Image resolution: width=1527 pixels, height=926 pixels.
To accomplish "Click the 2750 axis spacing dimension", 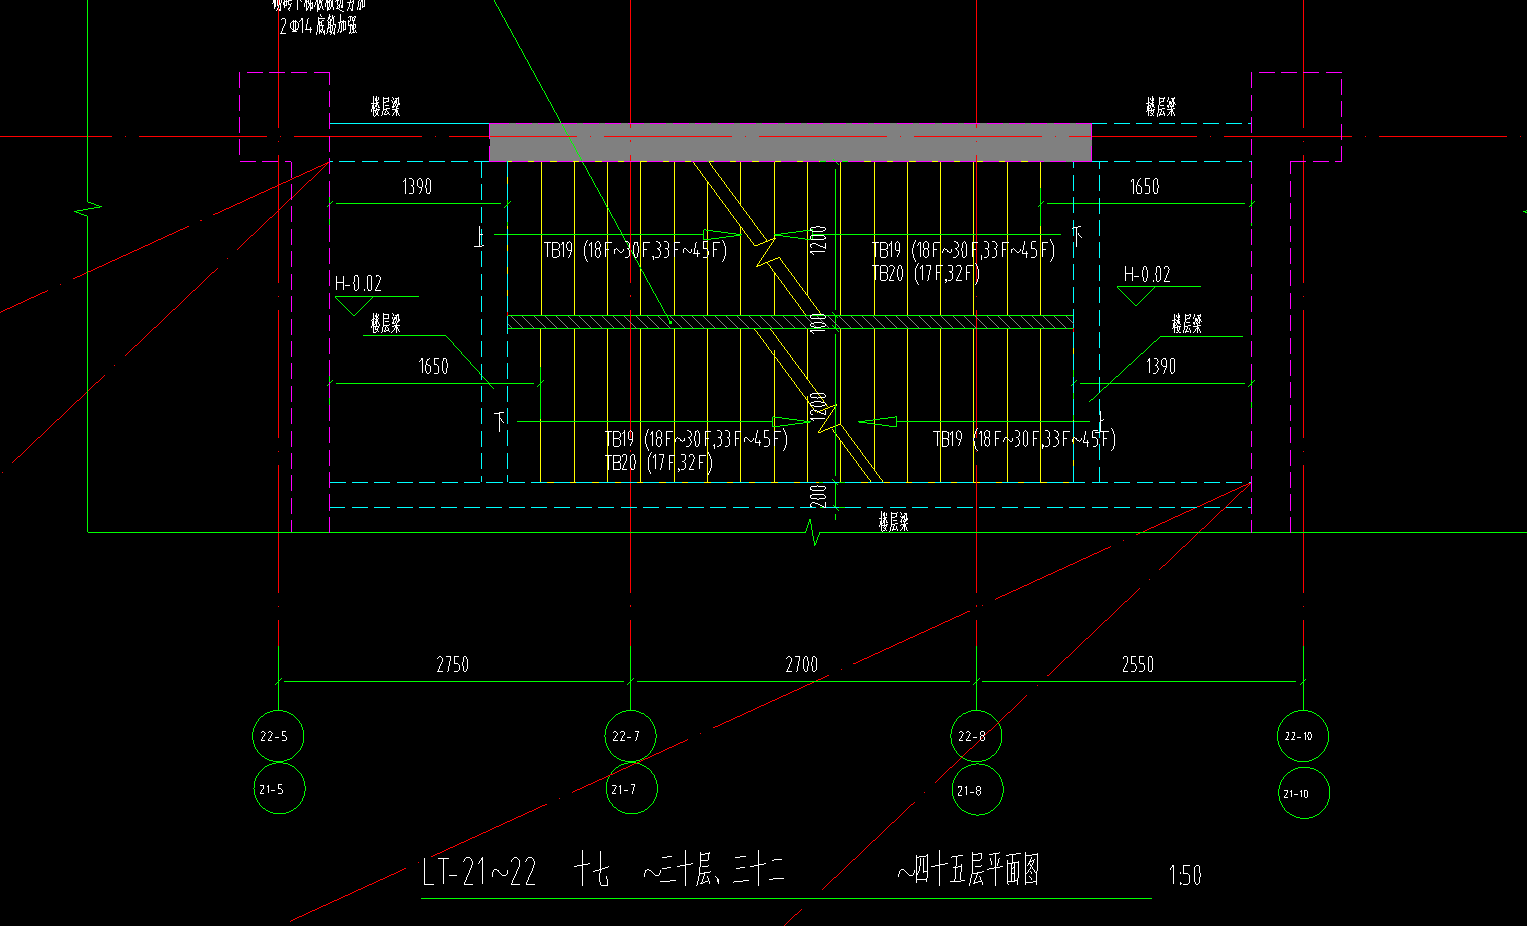I will 452,664.
